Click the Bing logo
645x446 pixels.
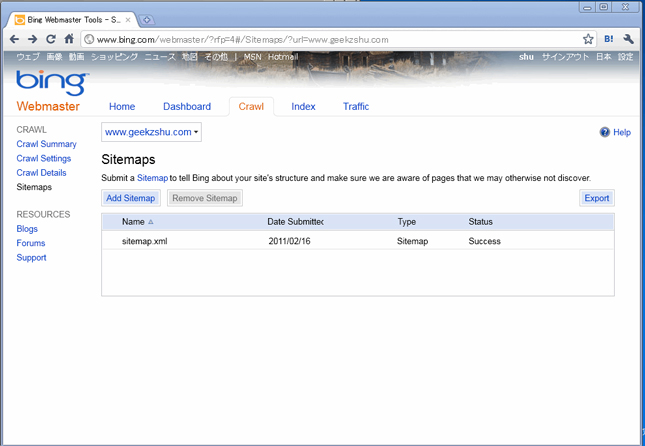52,82
